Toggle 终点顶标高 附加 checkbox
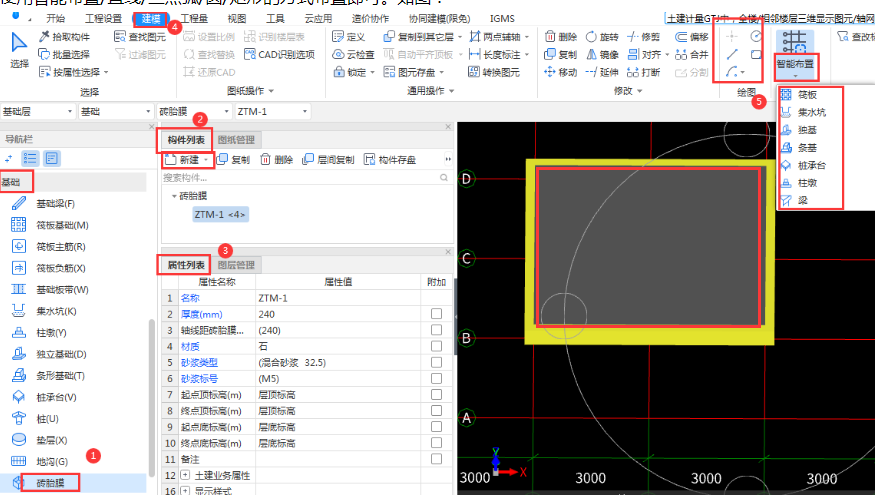Screen dimensions: 881x497 [x=436, y=411]
